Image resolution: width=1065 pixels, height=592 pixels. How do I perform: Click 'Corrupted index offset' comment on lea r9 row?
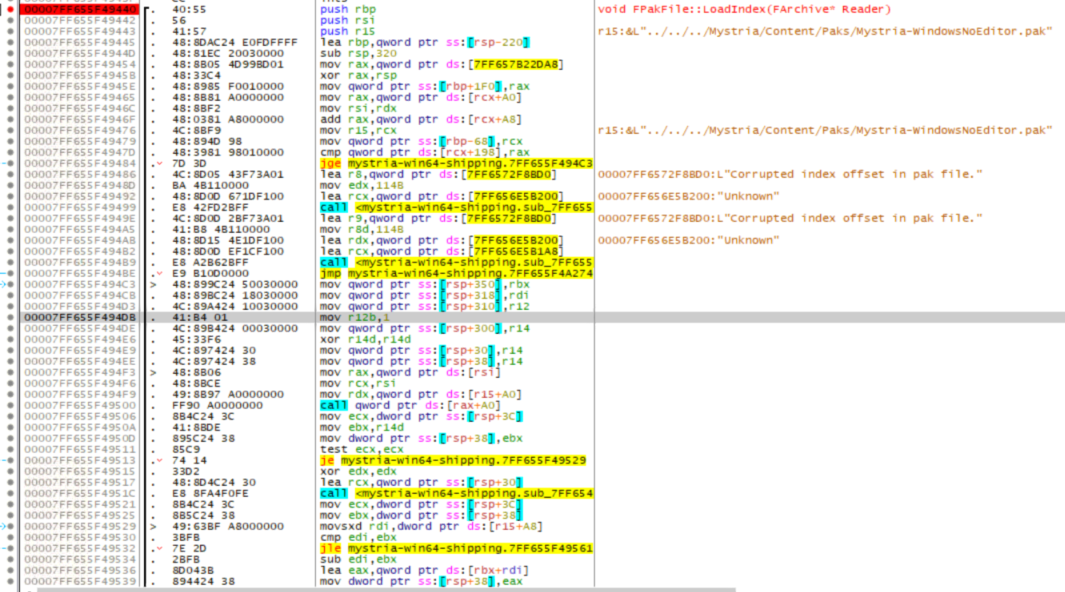point(791,219)
